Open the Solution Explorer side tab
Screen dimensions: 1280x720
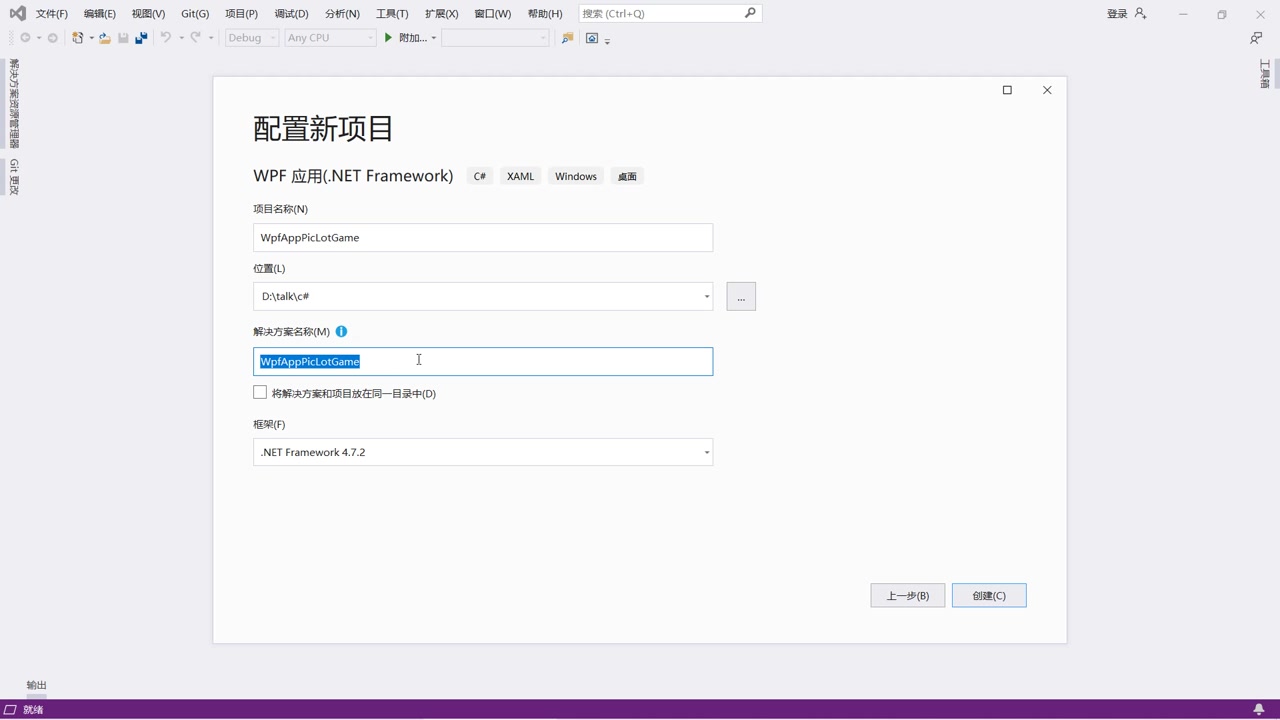14,103
